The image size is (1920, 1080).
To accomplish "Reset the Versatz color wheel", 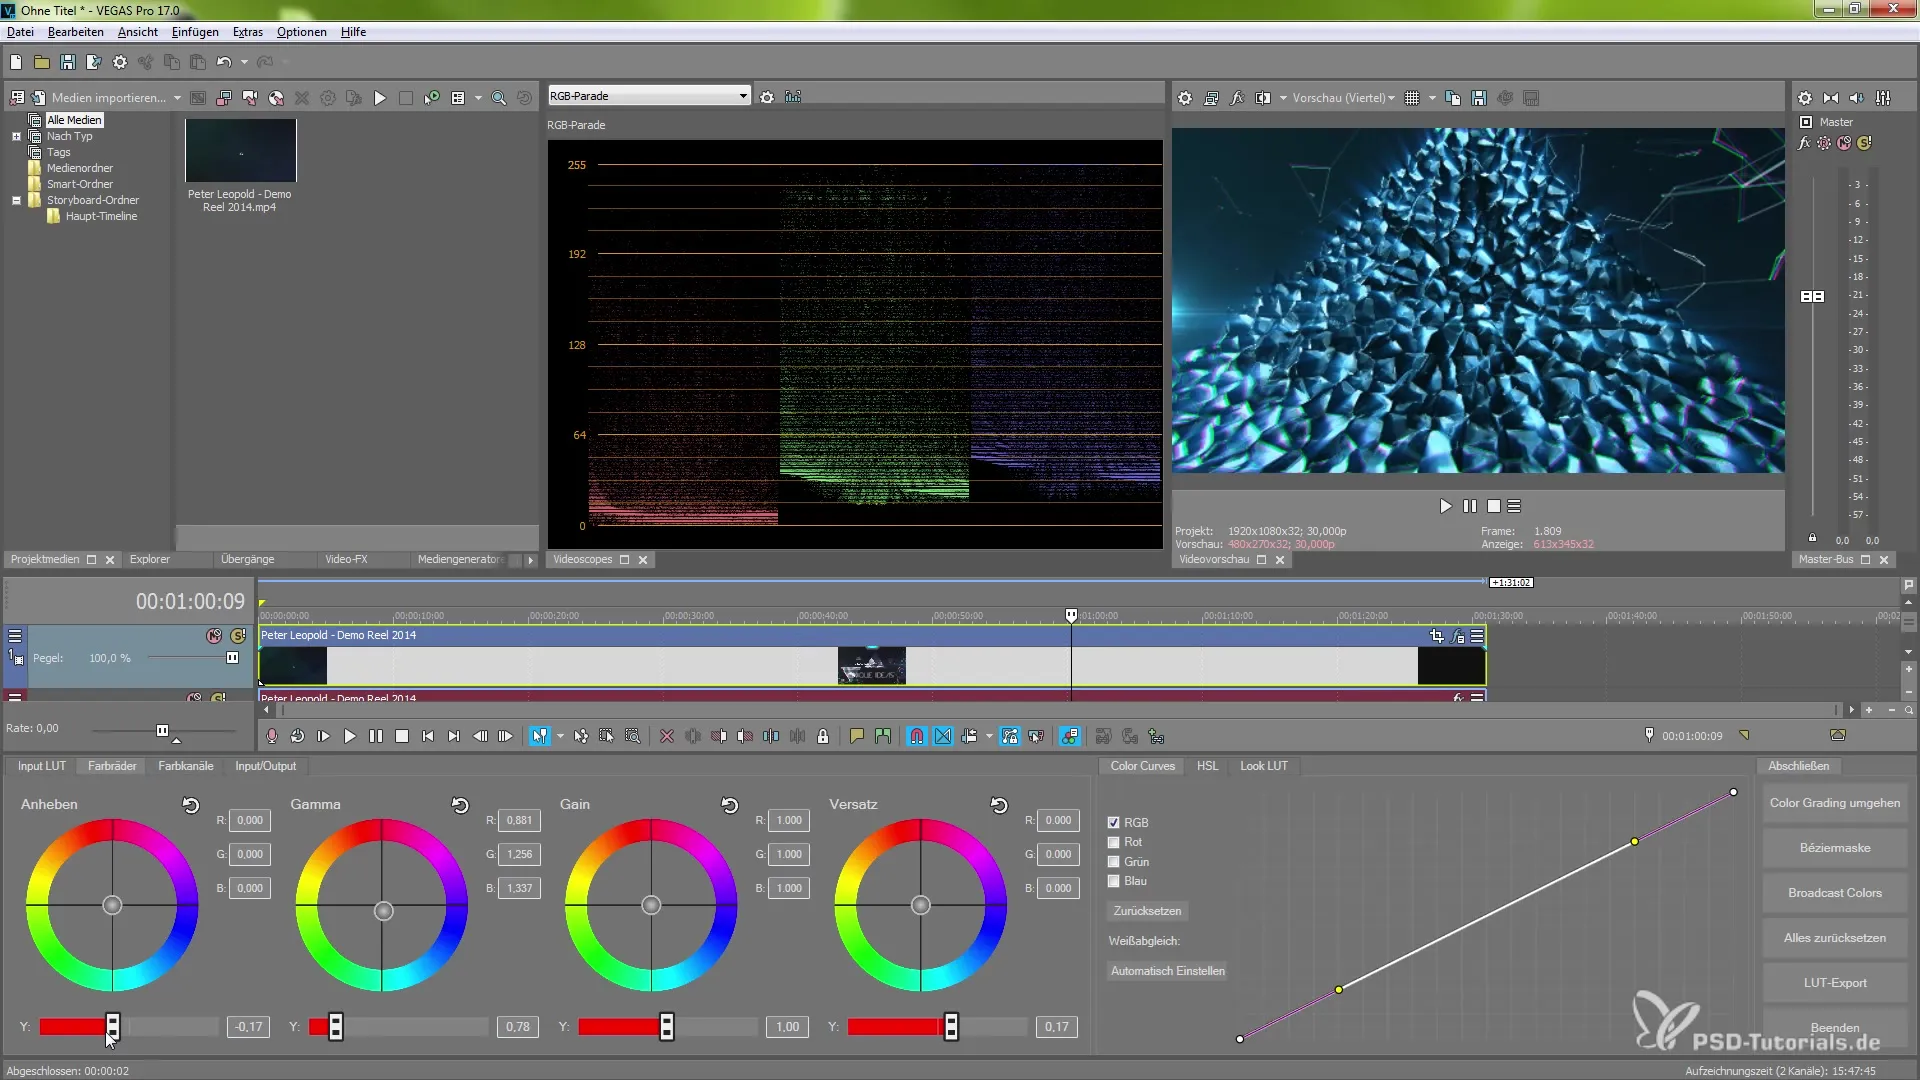I will [999, 805].
